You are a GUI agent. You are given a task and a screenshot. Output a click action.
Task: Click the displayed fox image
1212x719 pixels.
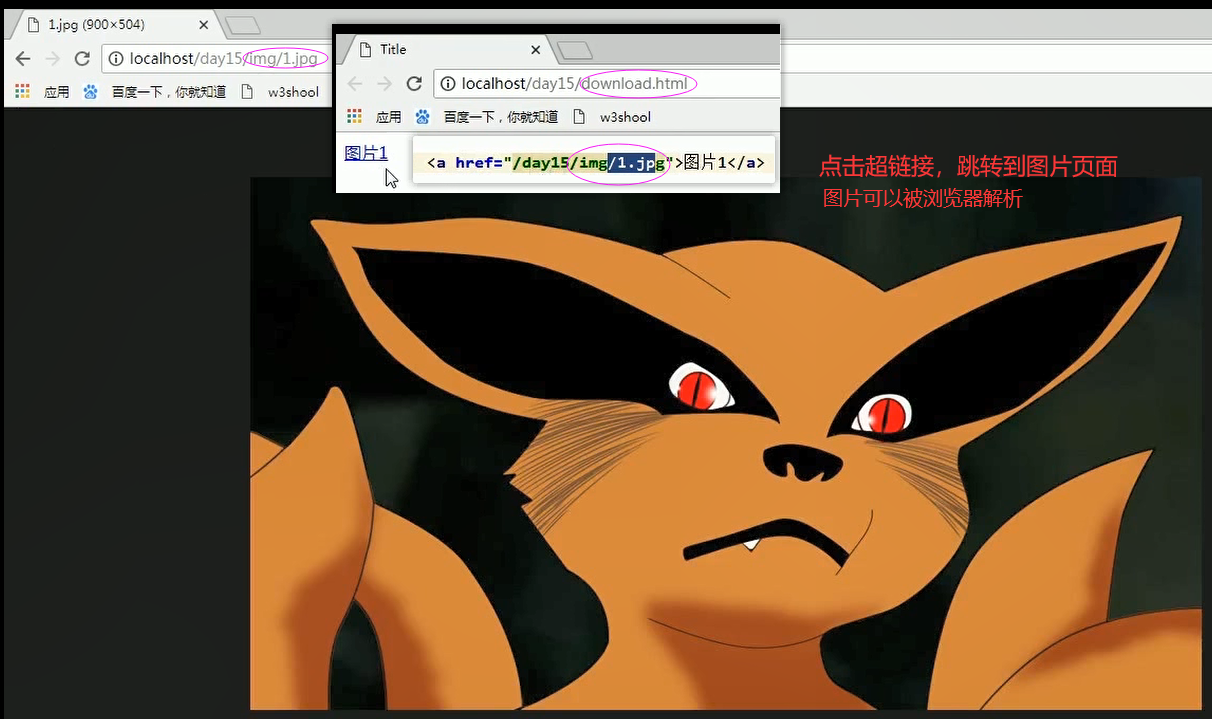click(726, 443)
